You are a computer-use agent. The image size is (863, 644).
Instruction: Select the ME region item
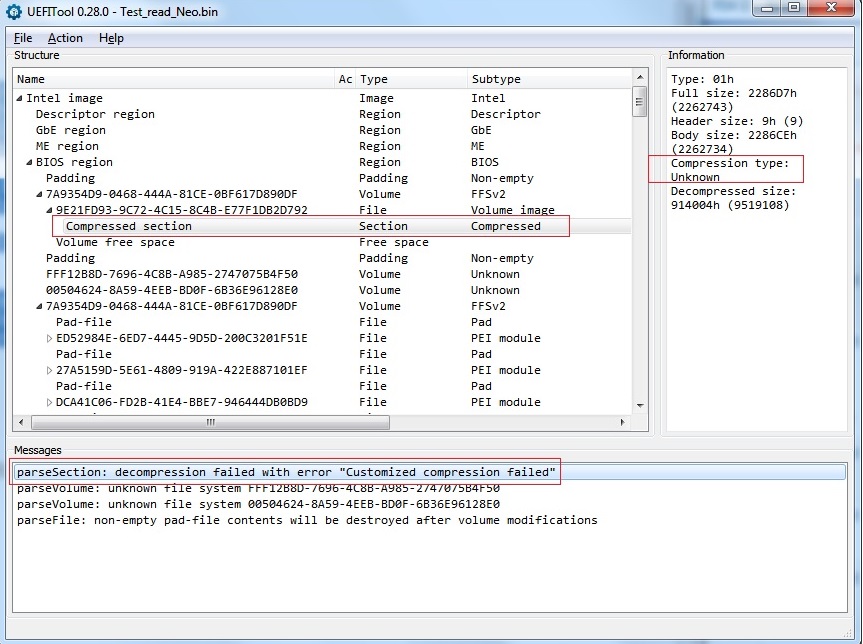pyautogui.click(x=67, y=146)
